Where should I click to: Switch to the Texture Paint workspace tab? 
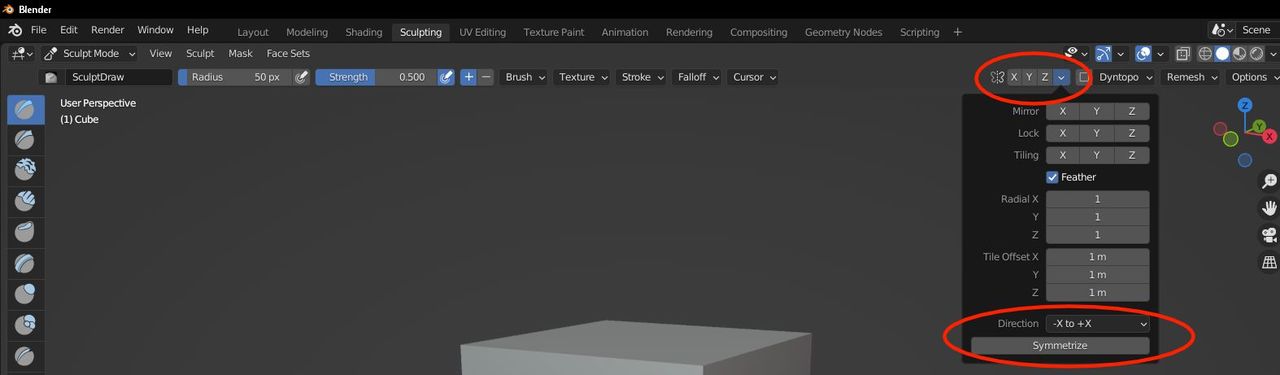tap(553, 32)
